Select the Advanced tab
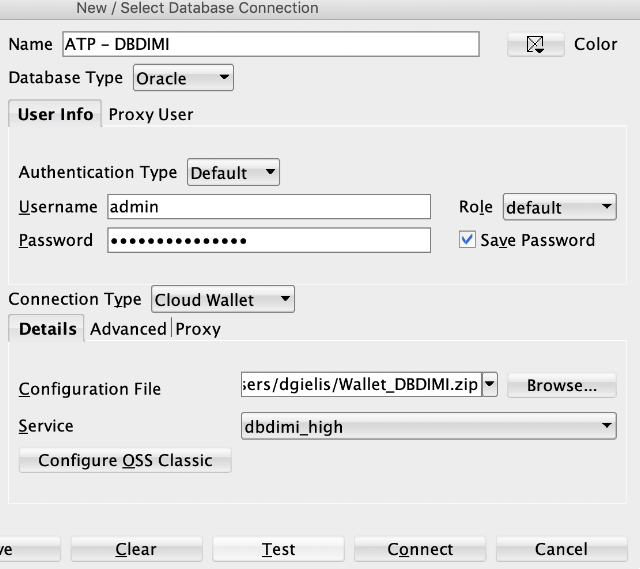The image size is (640, 569). 128,329
